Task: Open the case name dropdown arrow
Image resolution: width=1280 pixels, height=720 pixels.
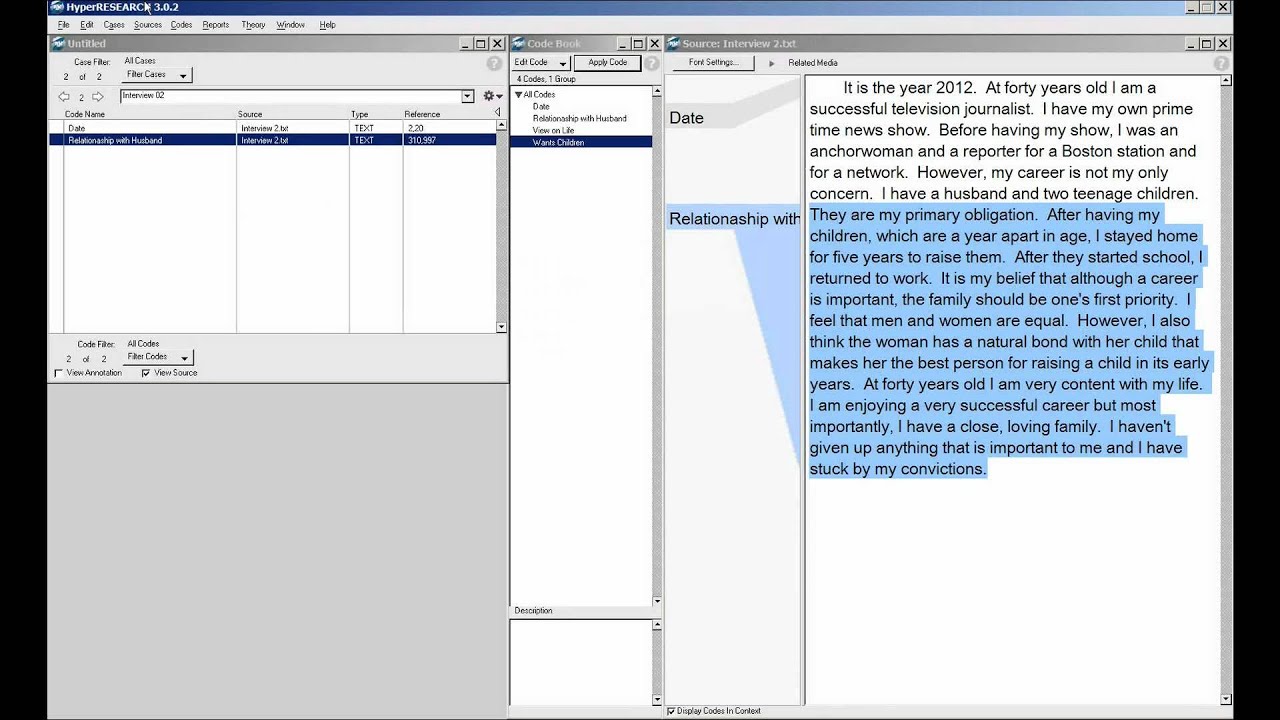Action: coord(467,96)
